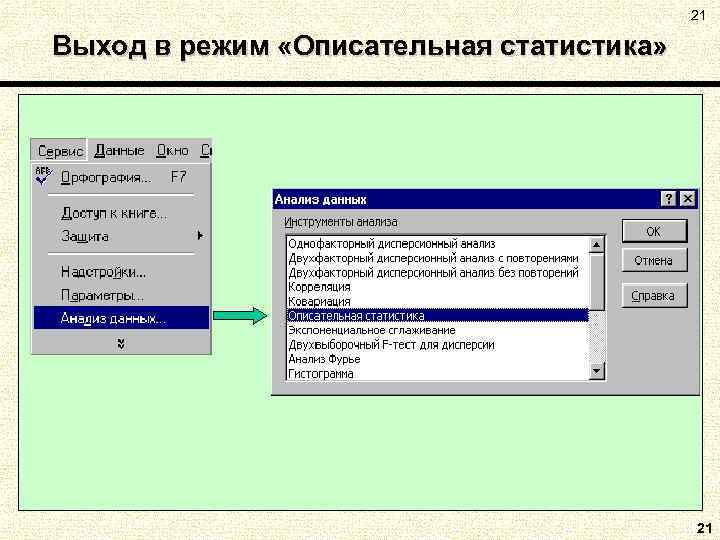This screenshot has width=720, height=540.
Task: Select Двухвыборочный F-тест для дисперсии
Action: tap(437, 345)
